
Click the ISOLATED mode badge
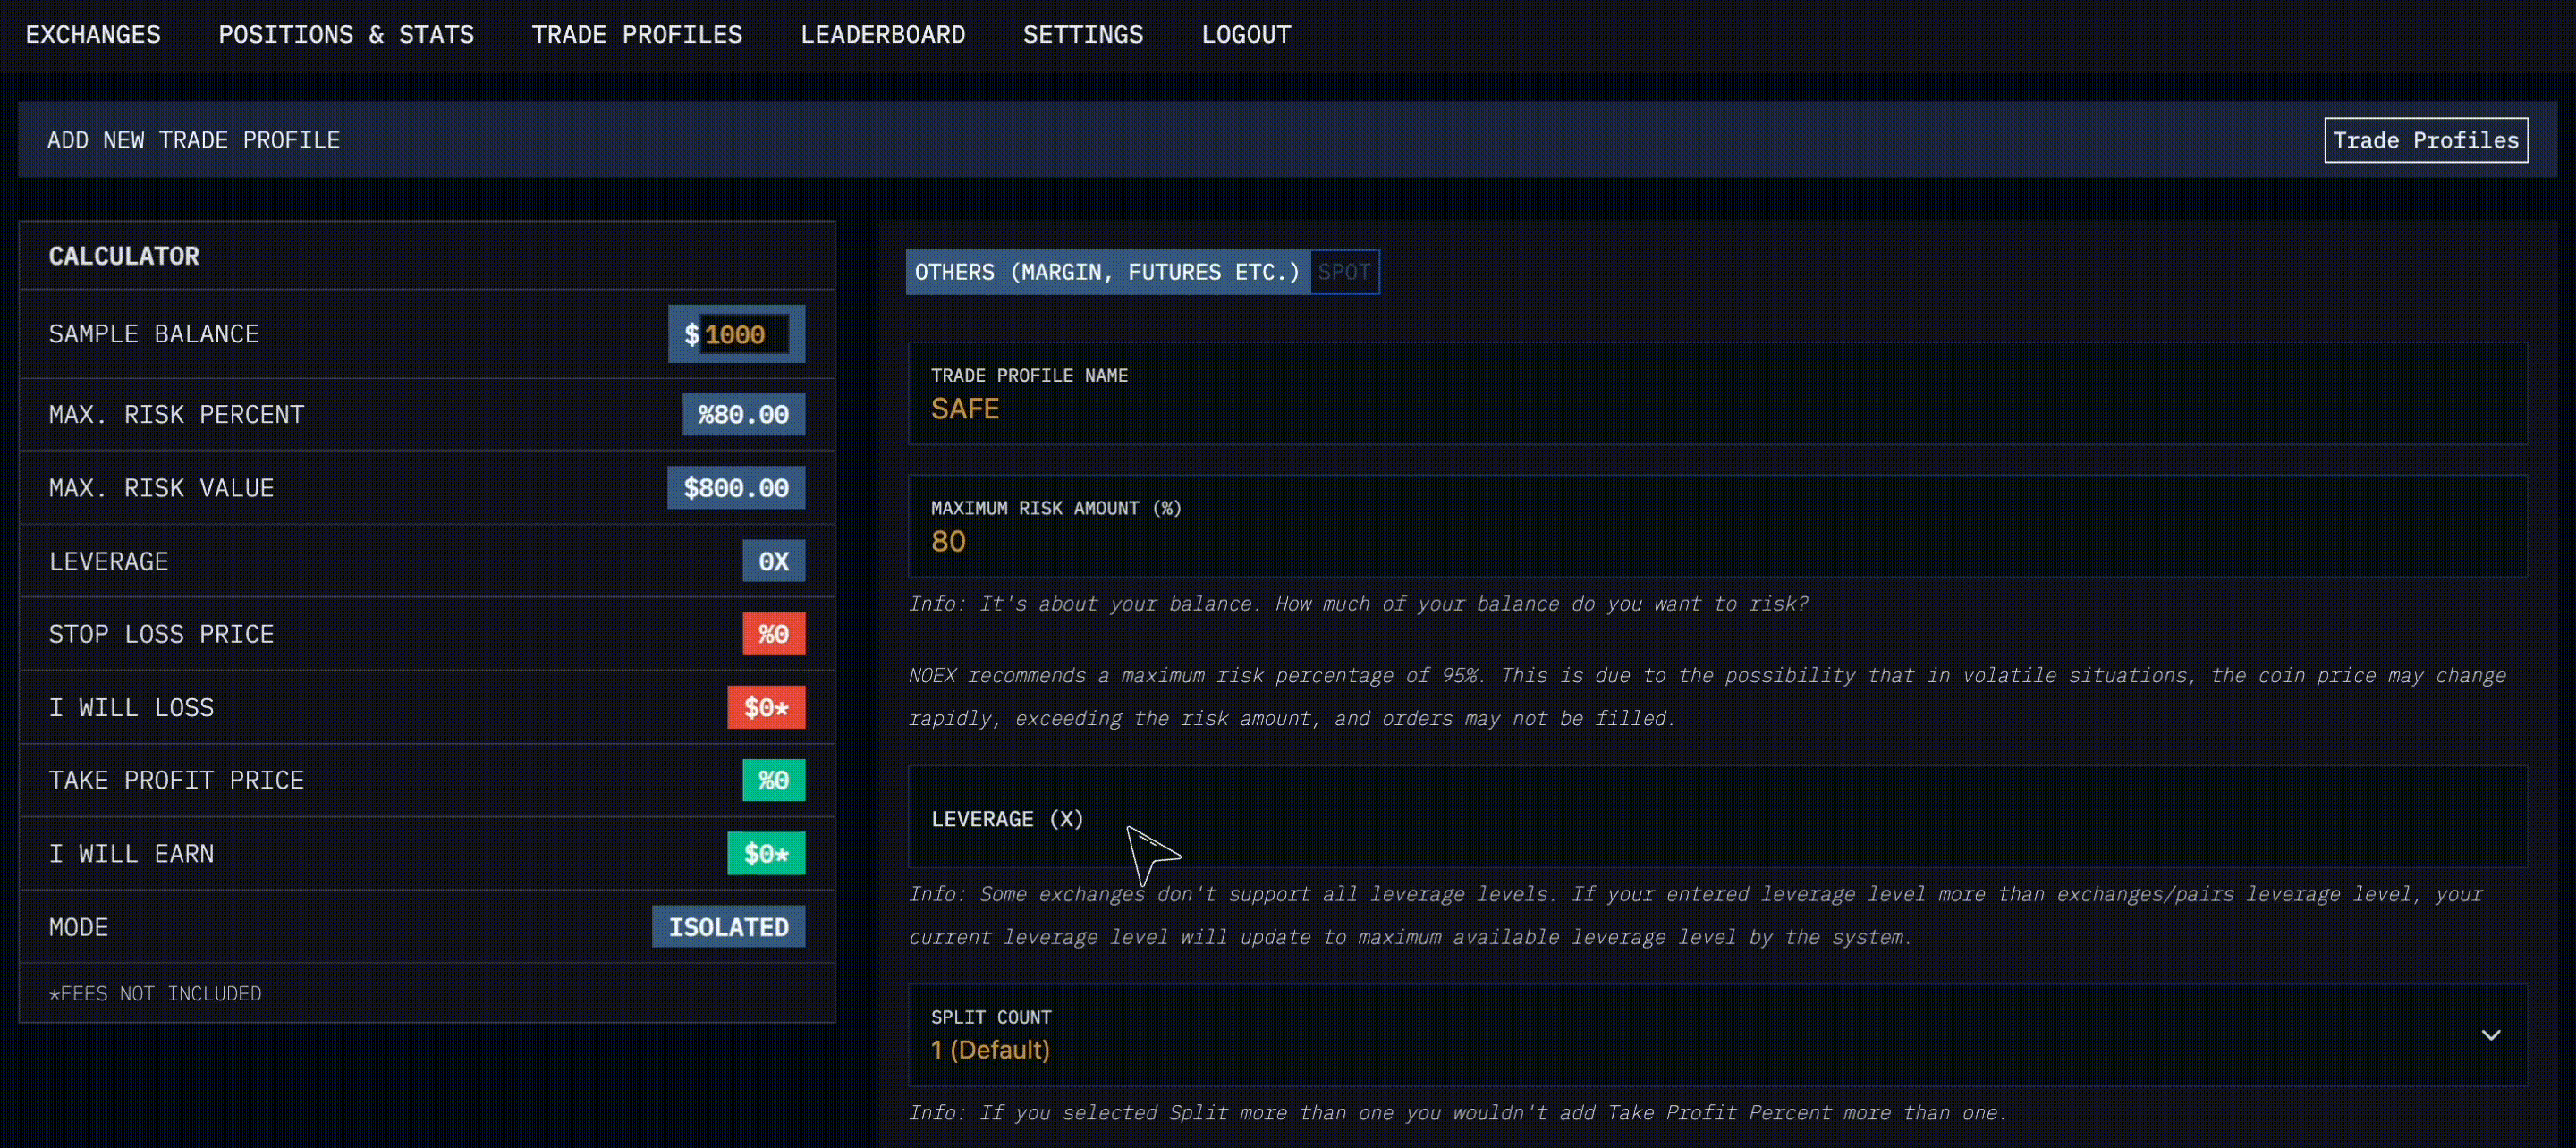[728, 927]
